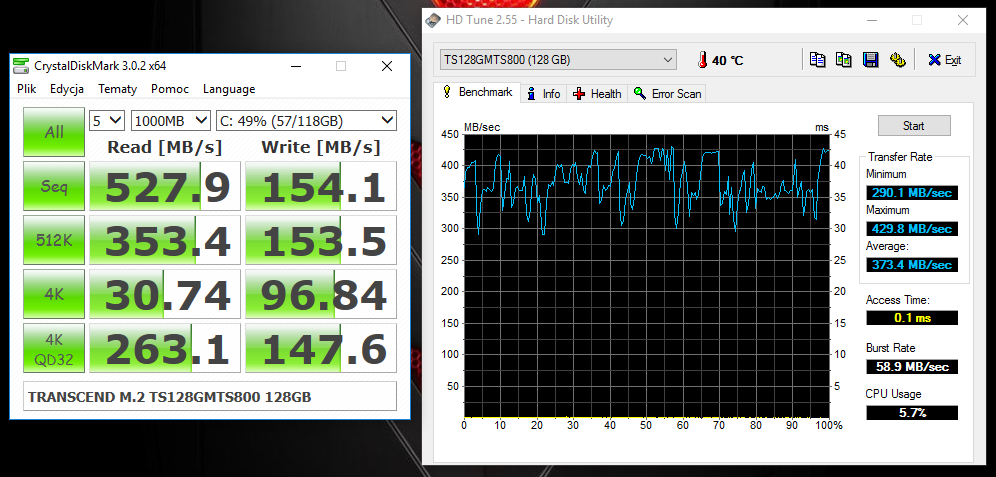996x477 pixels.
Task: Click the 4K QD32 write value 147.6
Action: coord(321,348)
